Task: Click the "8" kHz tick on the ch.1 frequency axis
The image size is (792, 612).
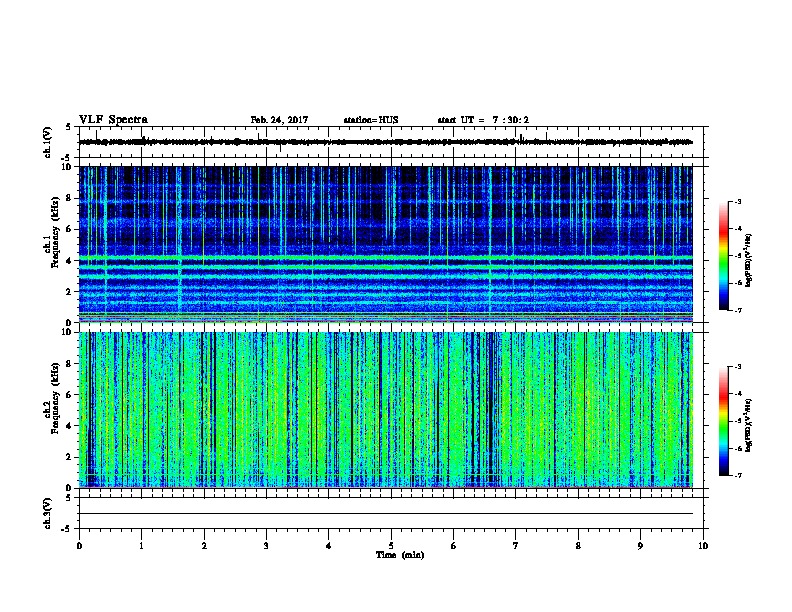Action: (69, 198)
